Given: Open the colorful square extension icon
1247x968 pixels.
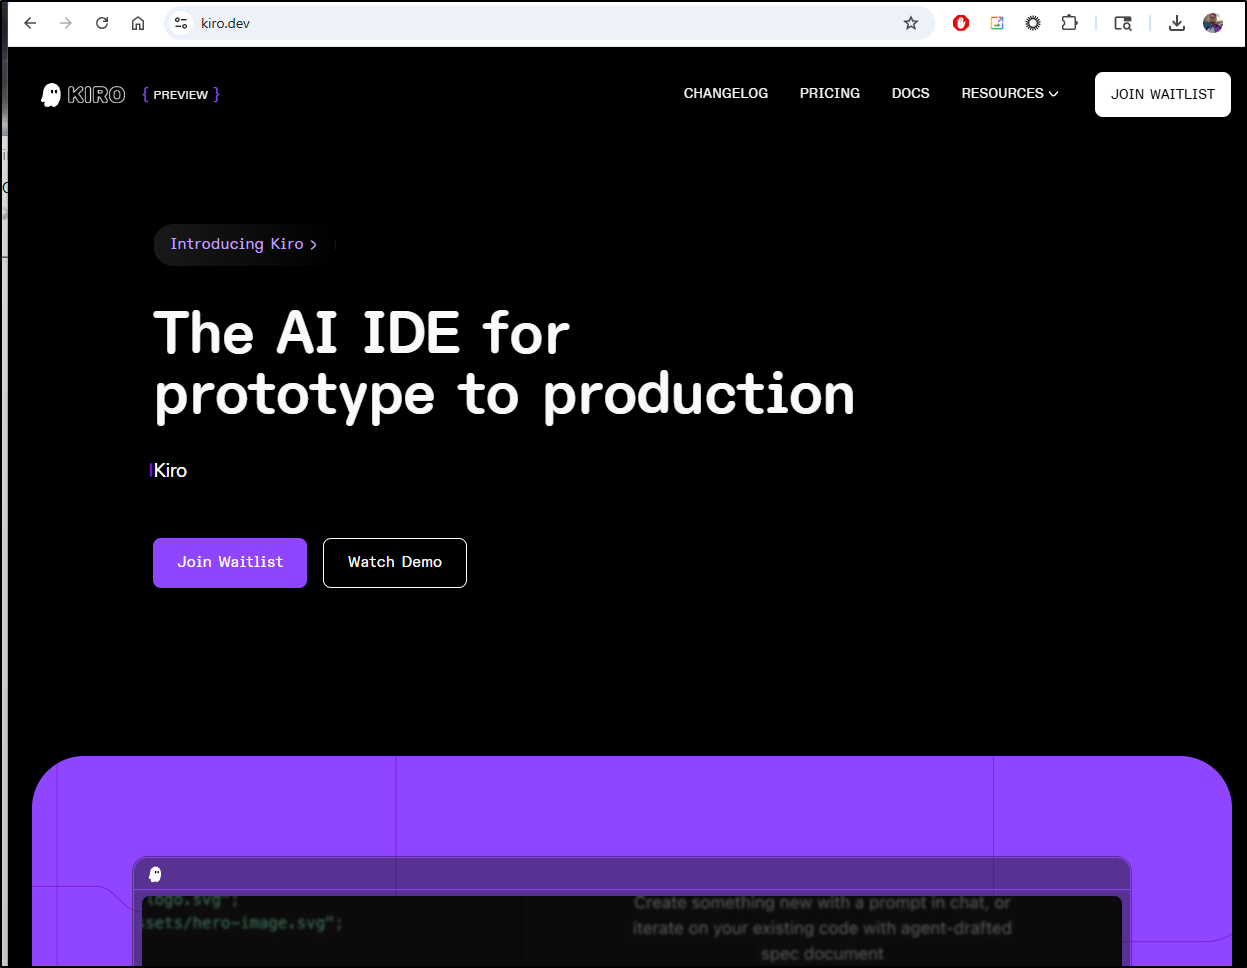Looking at the screenshot, I should point(997,23).
